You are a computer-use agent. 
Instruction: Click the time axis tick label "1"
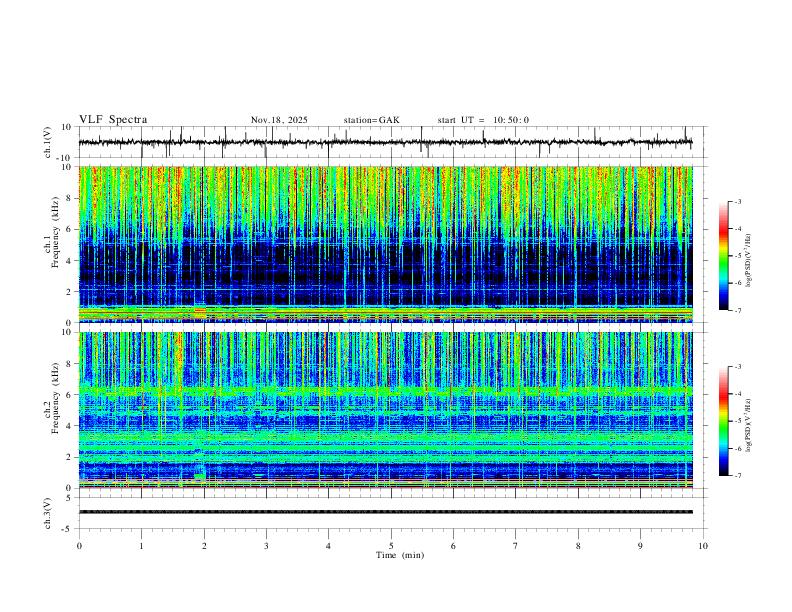[x=141, y=546]
